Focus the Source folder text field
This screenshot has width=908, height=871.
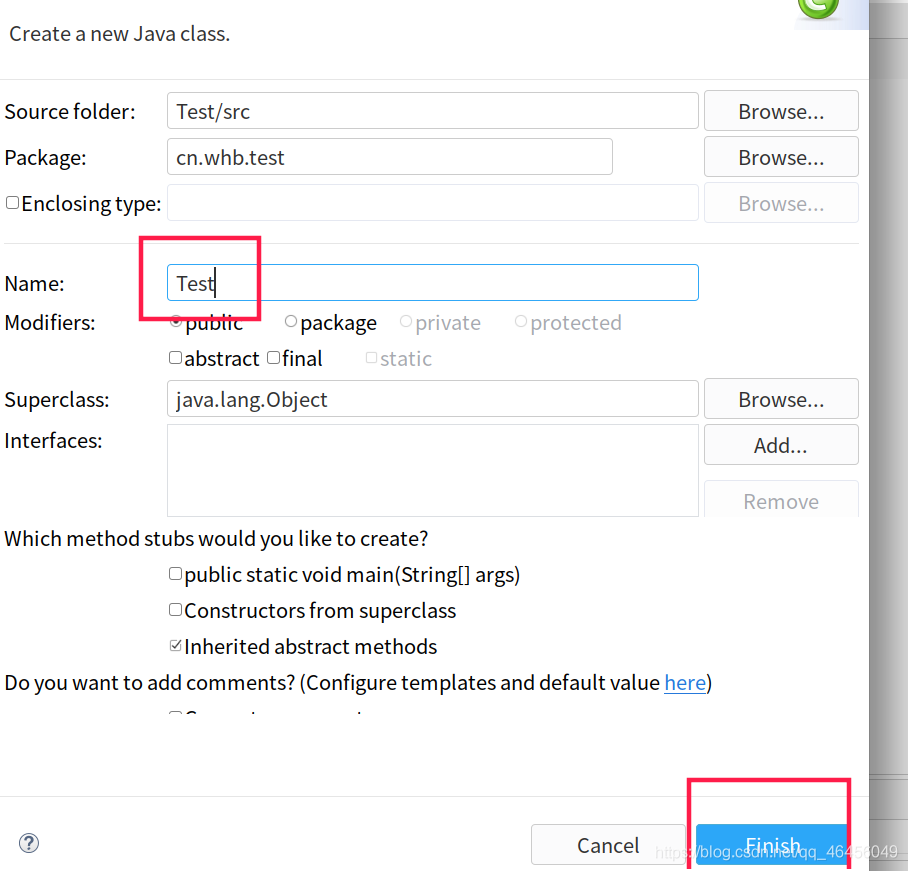[433, 111]
